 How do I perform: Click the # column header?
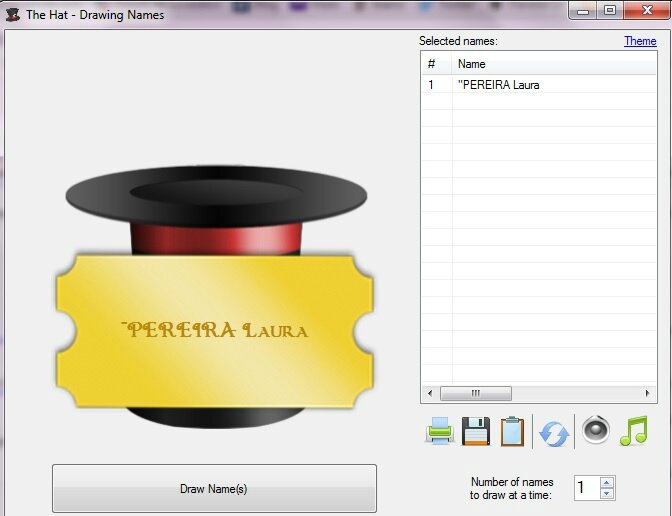(x=436, y=64)
